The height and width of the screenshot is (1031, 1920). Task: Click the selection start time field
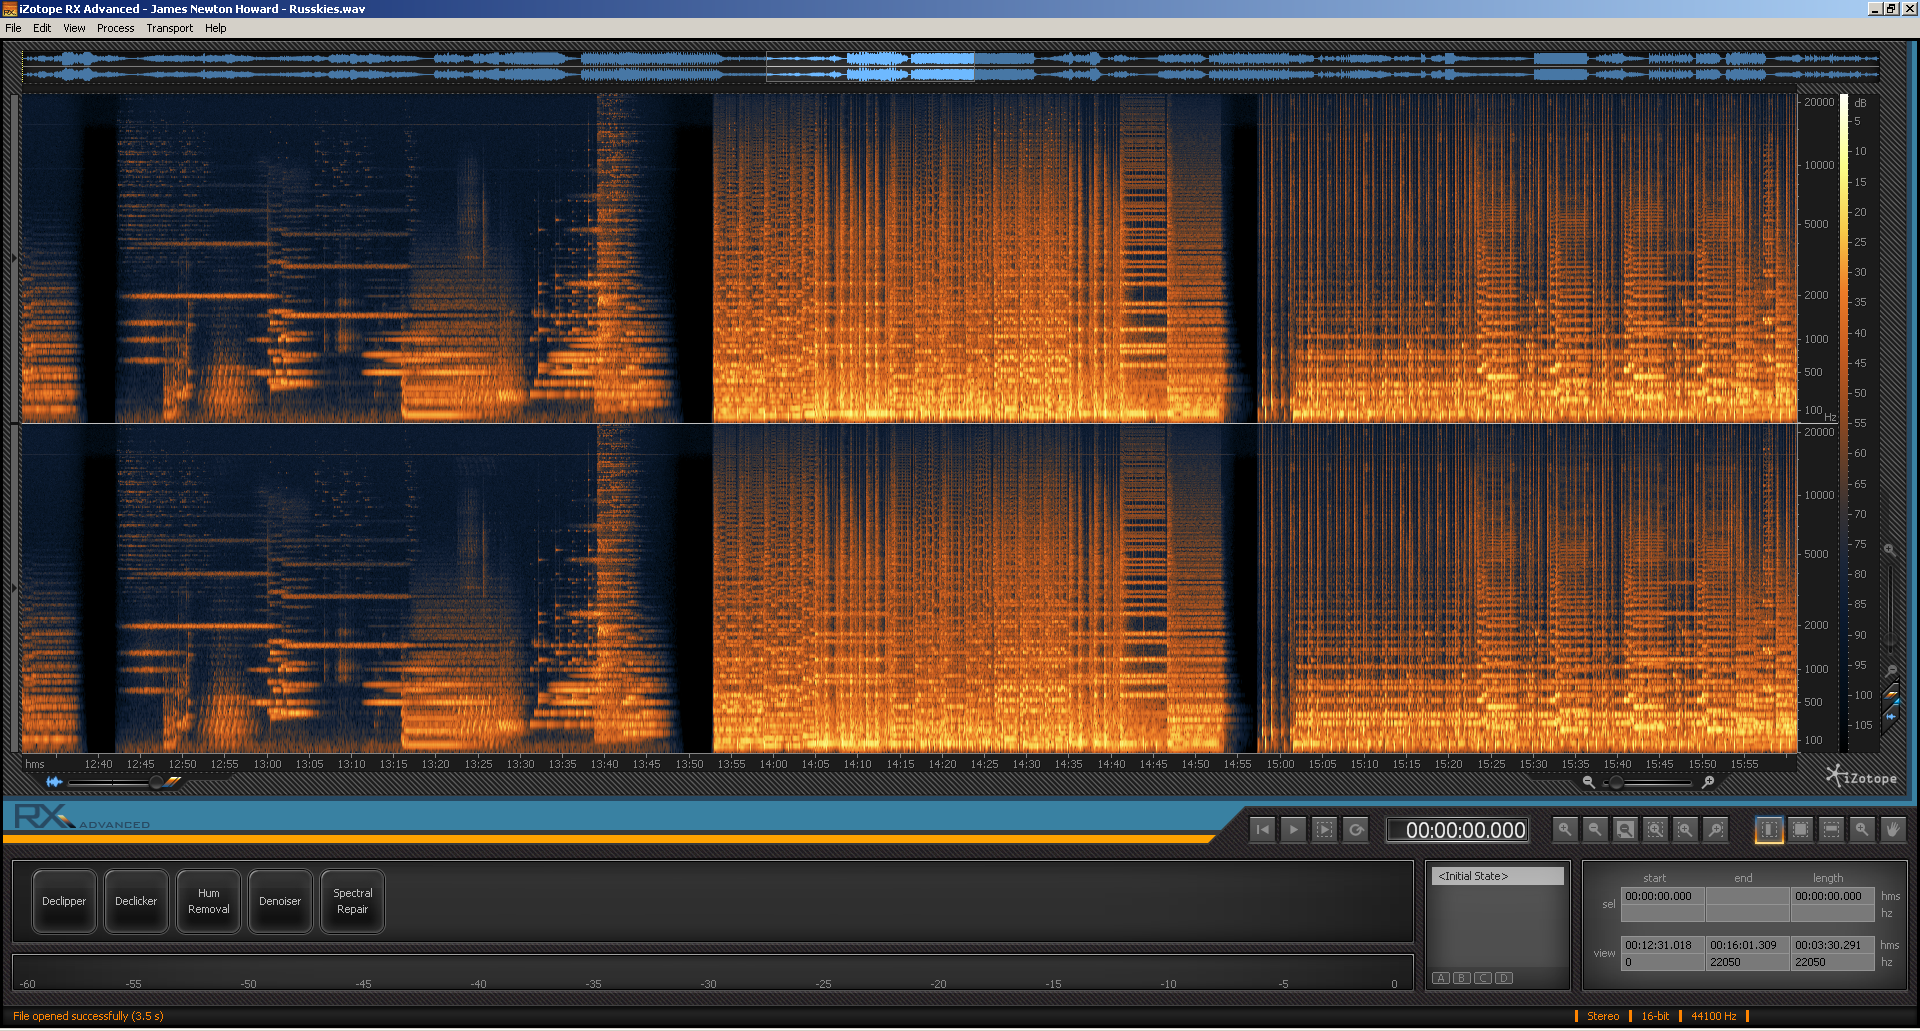click(1662, 896)
